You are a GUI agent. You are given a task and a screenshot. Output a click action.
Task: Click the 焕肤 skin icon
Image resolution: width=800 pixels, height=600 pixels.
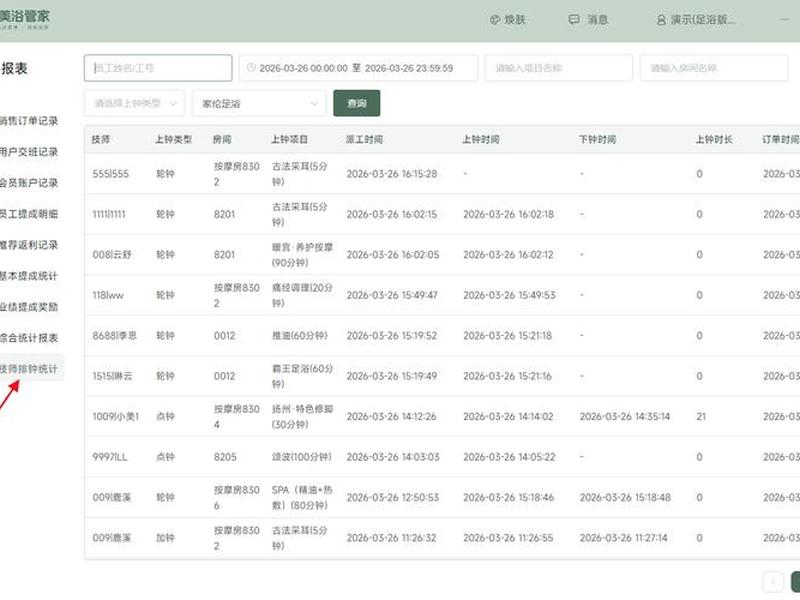coord(494,20)
